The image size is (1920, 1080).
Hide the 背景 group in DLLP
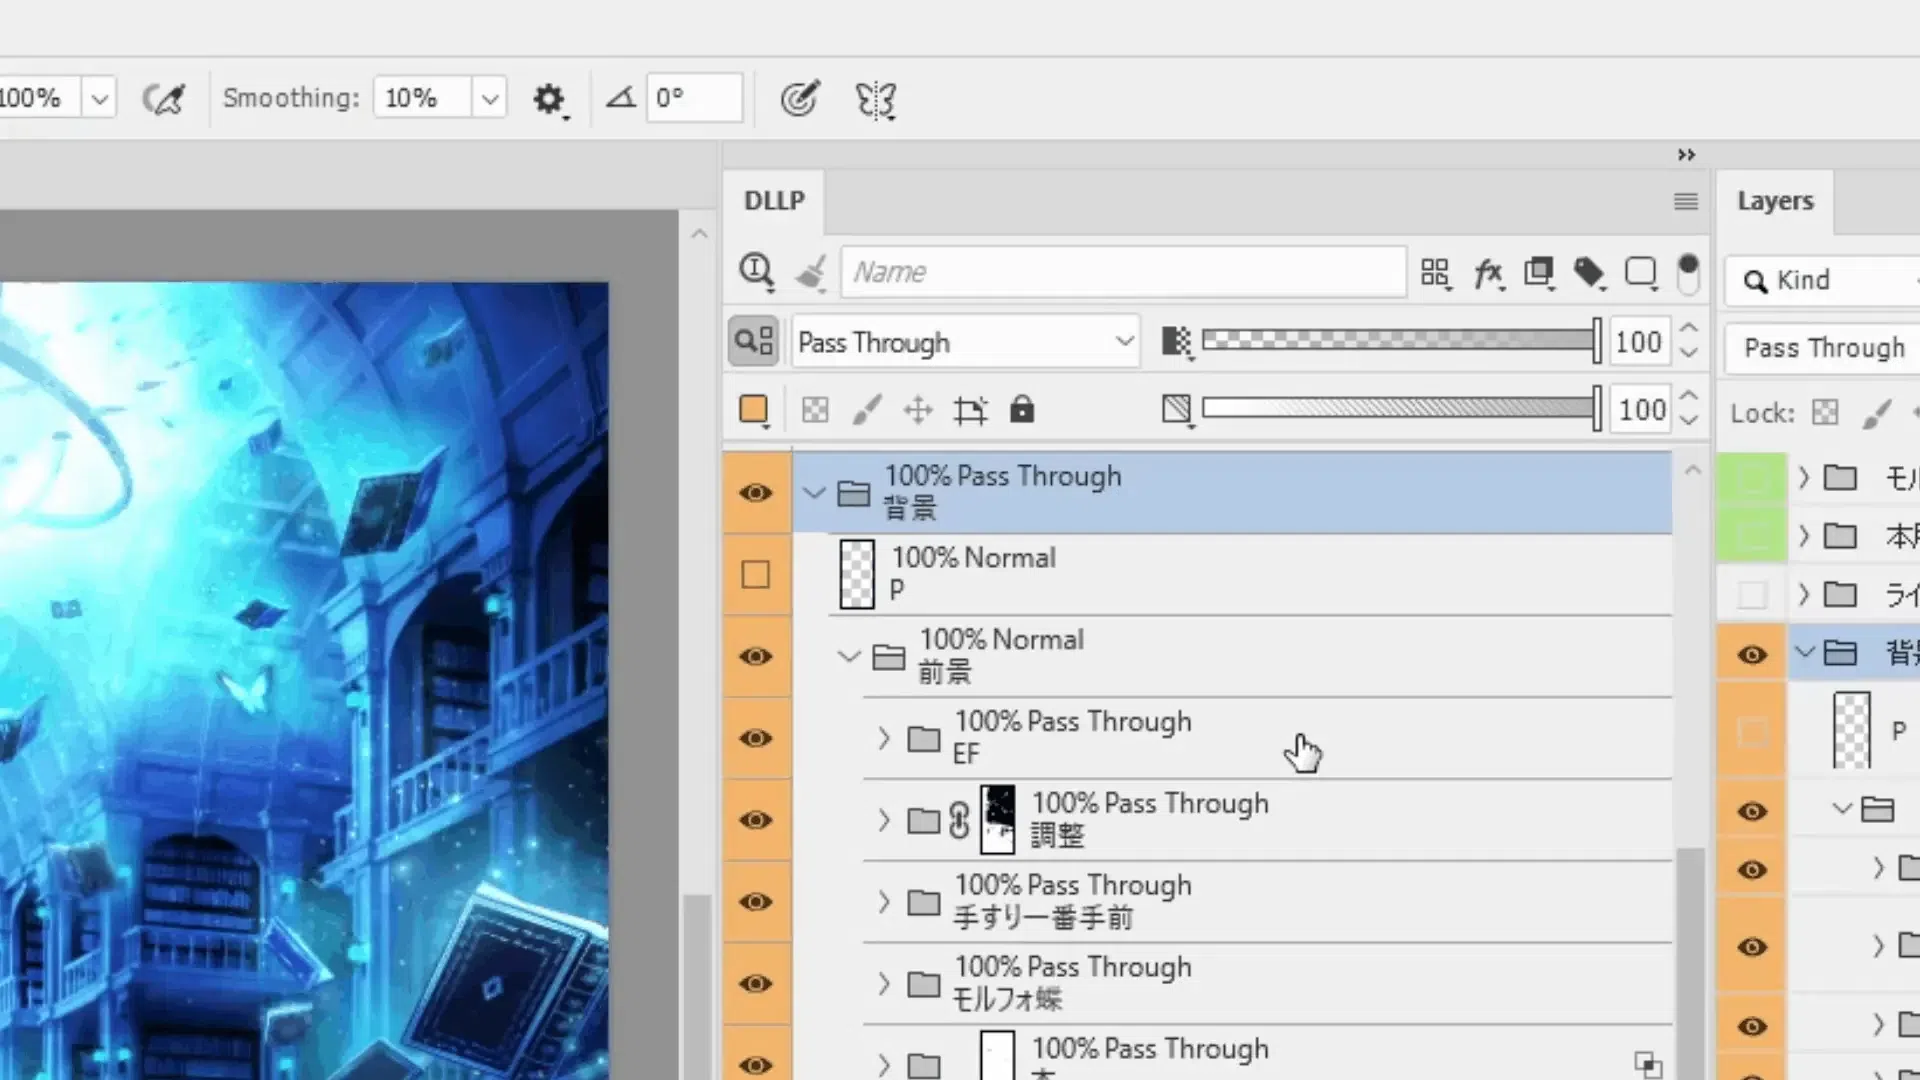click(756, 493)
